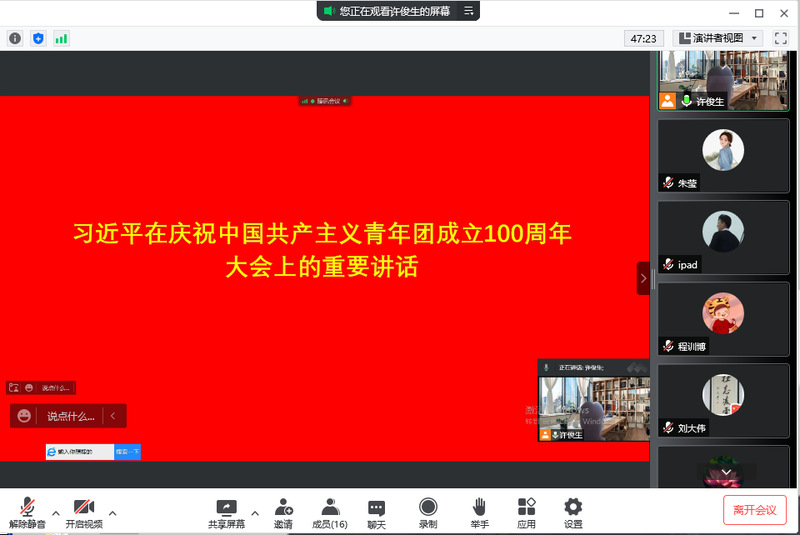Viewport: 800px width, 535px height.
Task: Click the meeting info icon
Action: (x=15, y=38)
